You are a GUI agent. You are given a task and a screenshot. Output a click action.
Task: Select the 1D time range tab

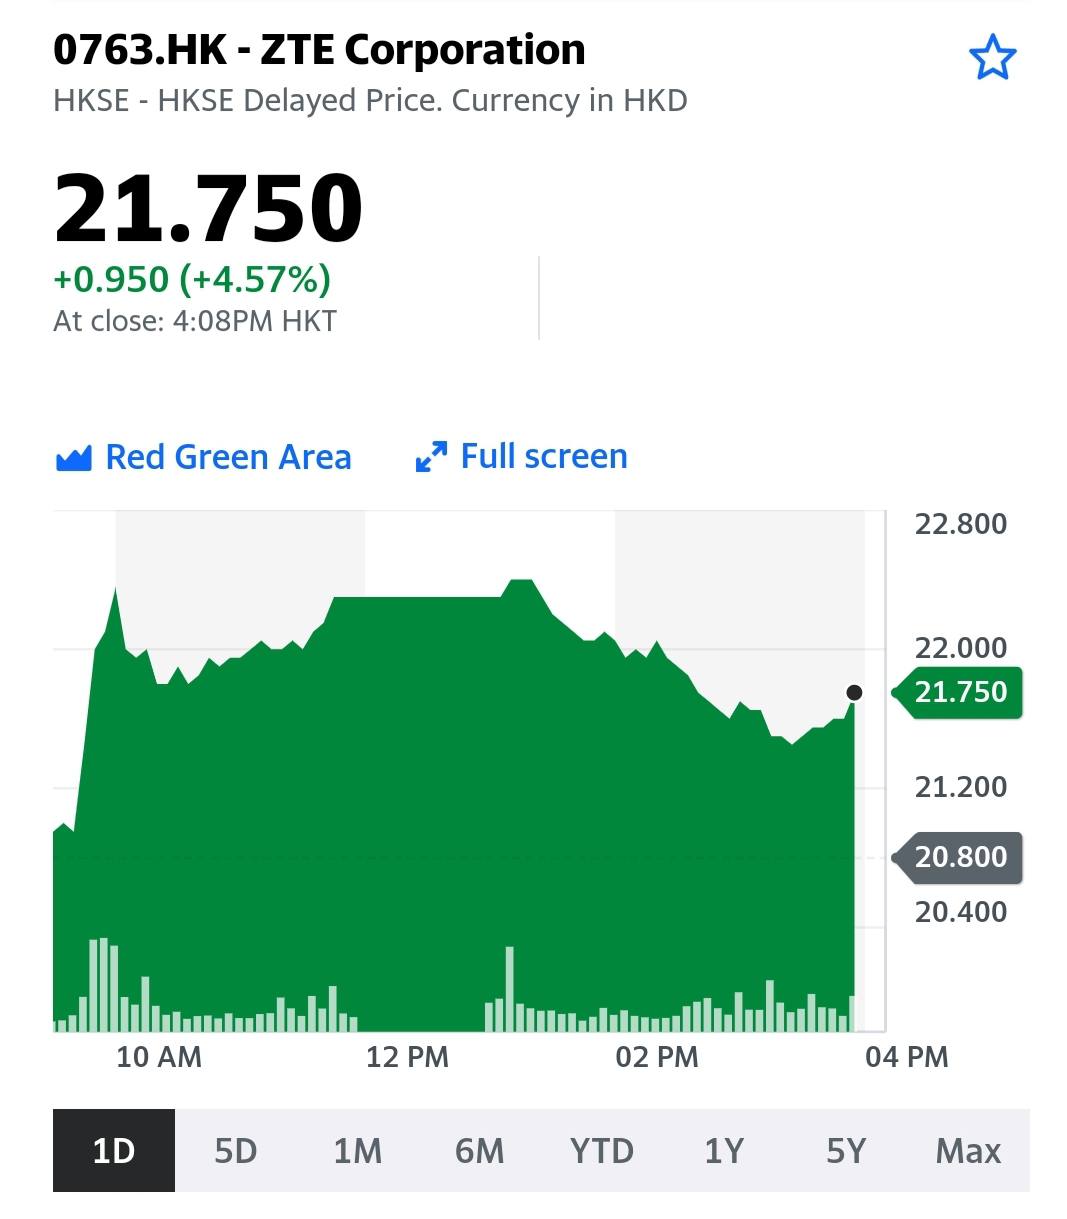pyautogui.click(x=114, y=1150)
